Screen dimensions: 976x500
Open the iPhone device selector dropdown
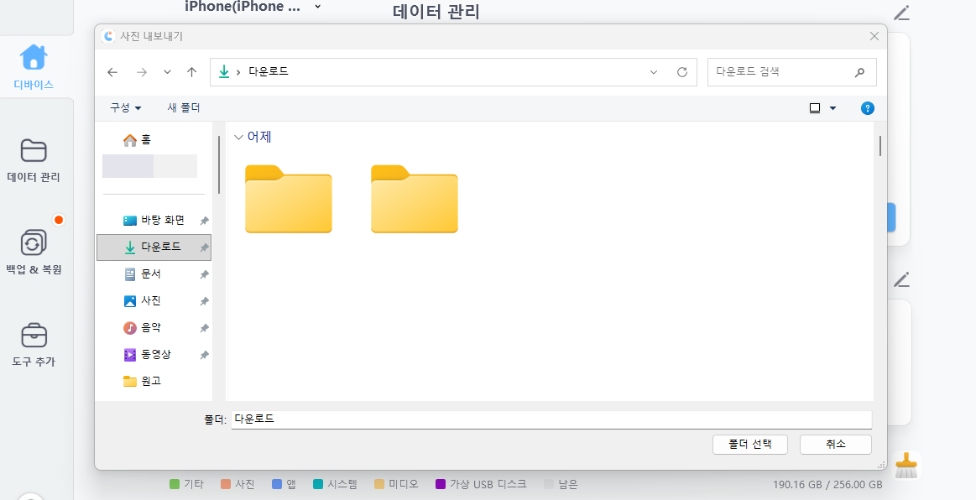point(317,6)
